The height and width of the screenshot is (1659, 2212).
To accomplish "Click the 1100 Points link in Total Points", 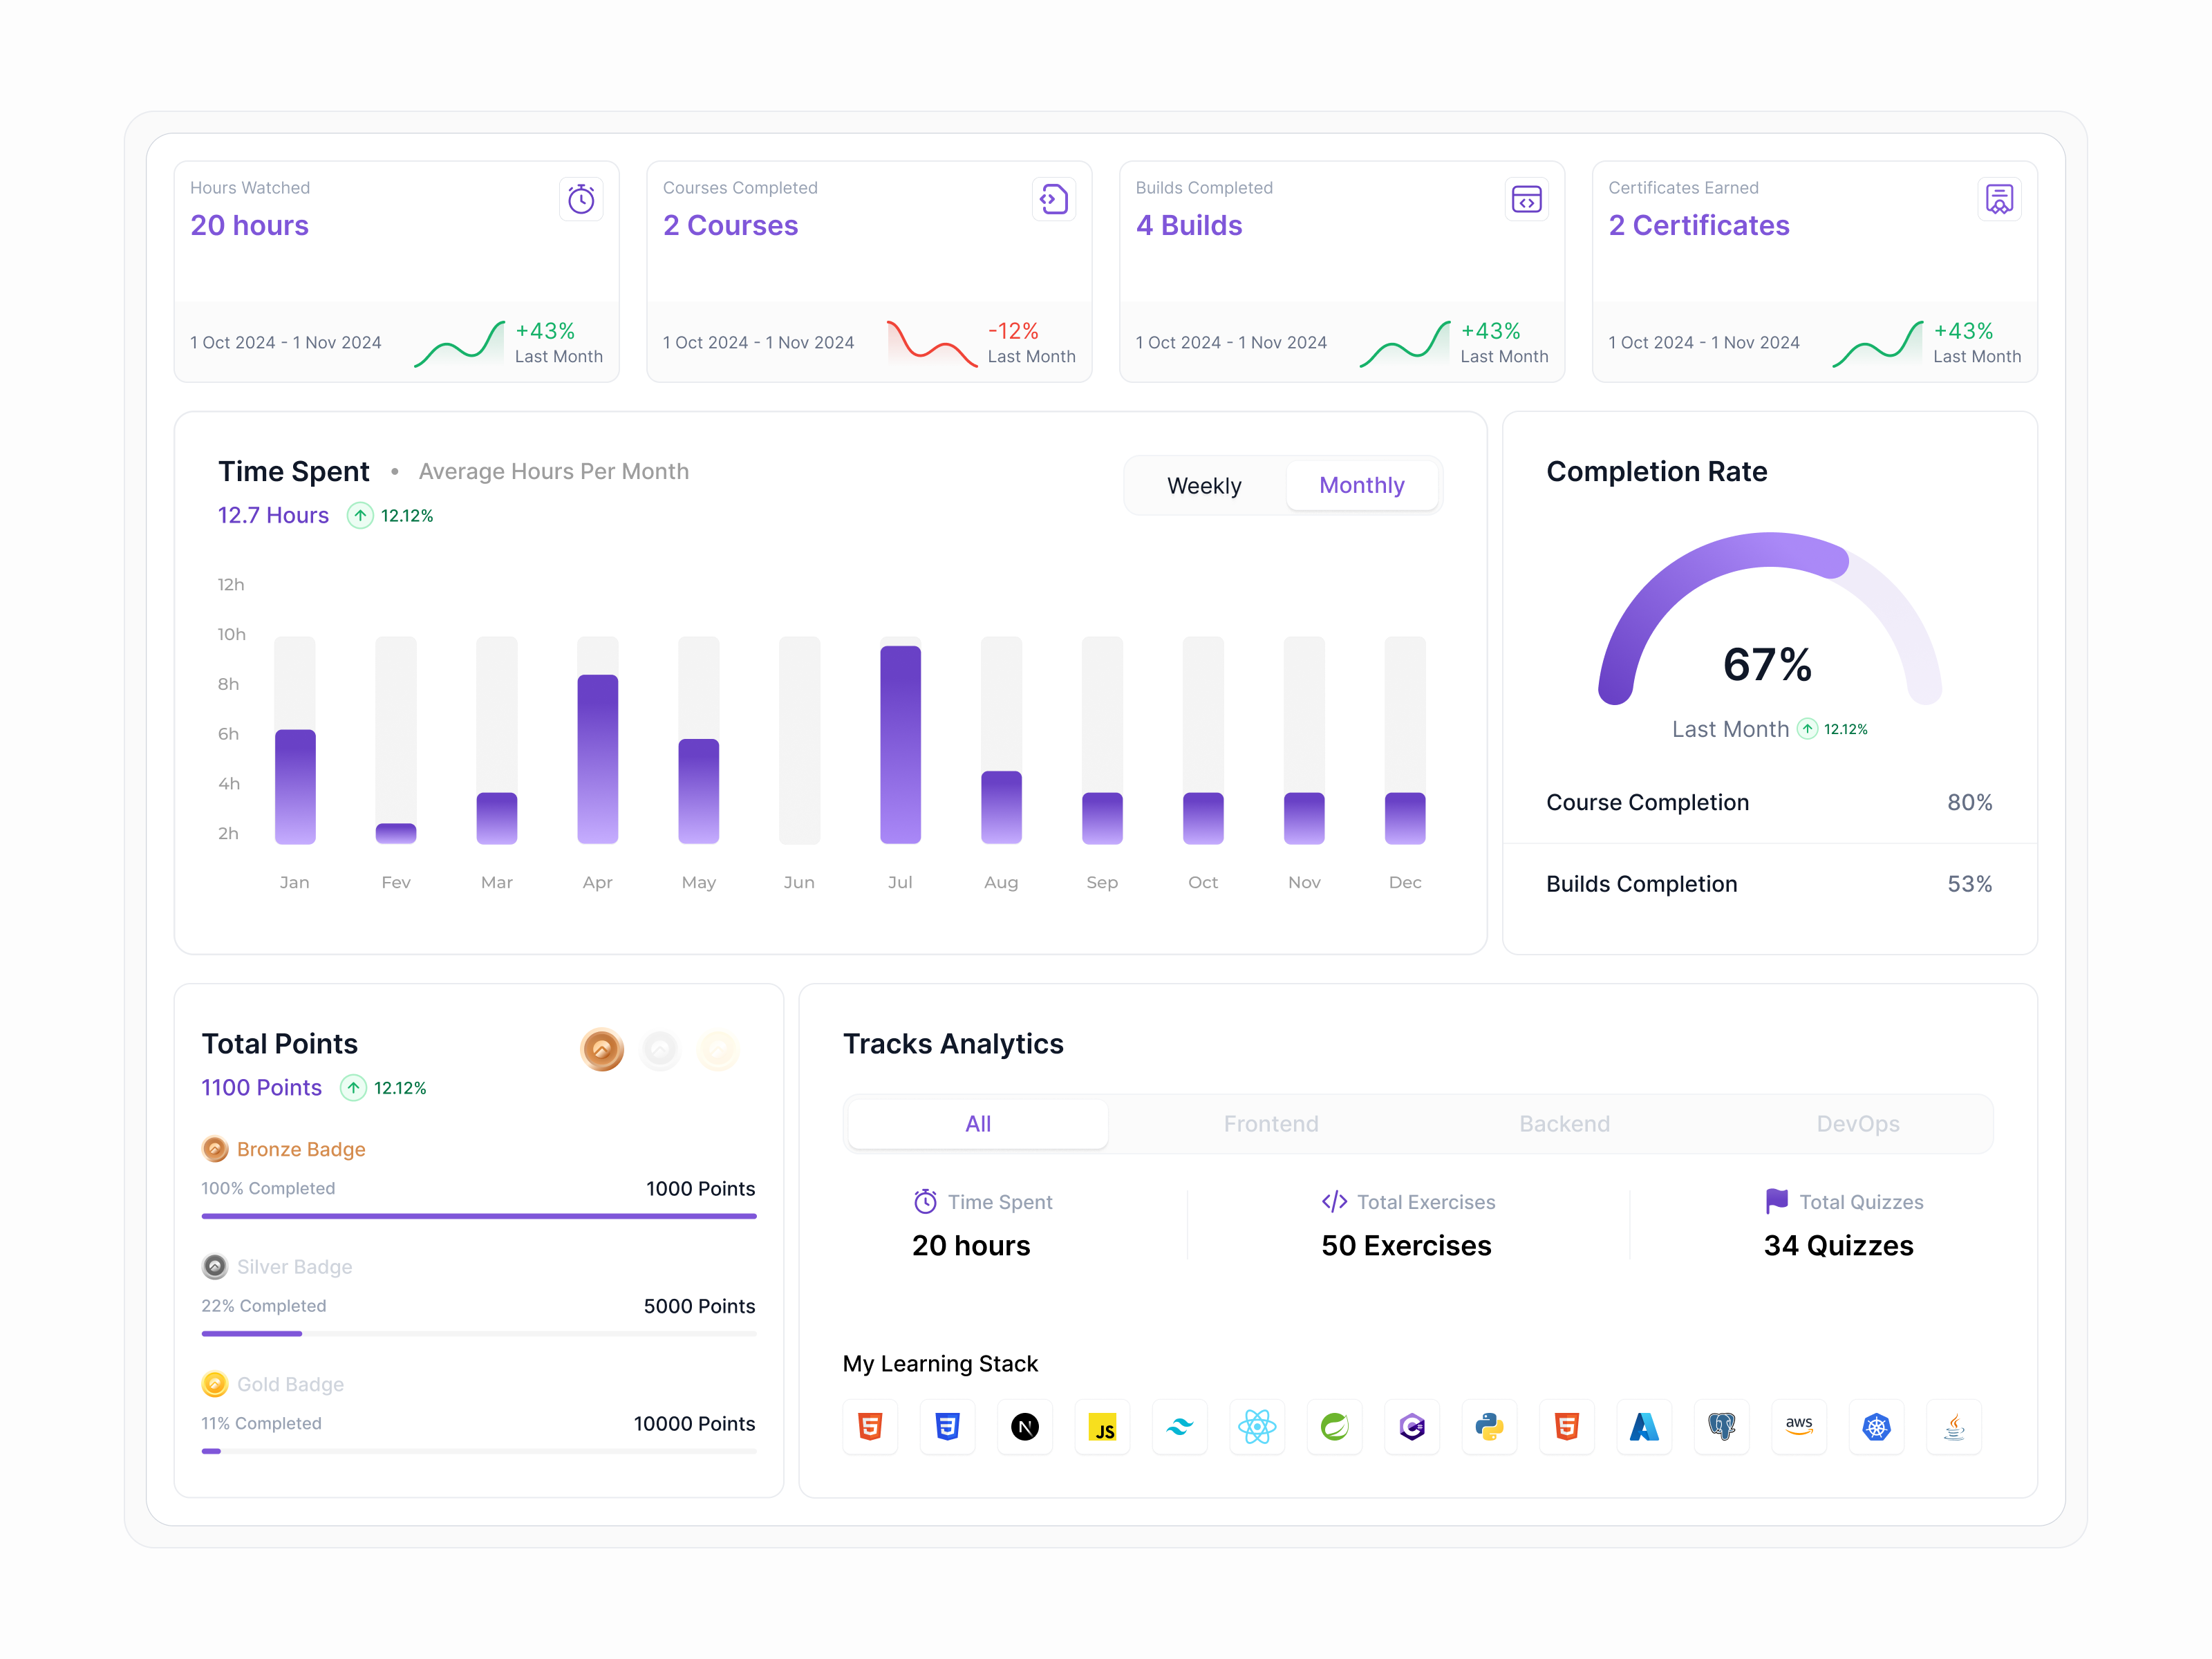I will click(261, 1088).
